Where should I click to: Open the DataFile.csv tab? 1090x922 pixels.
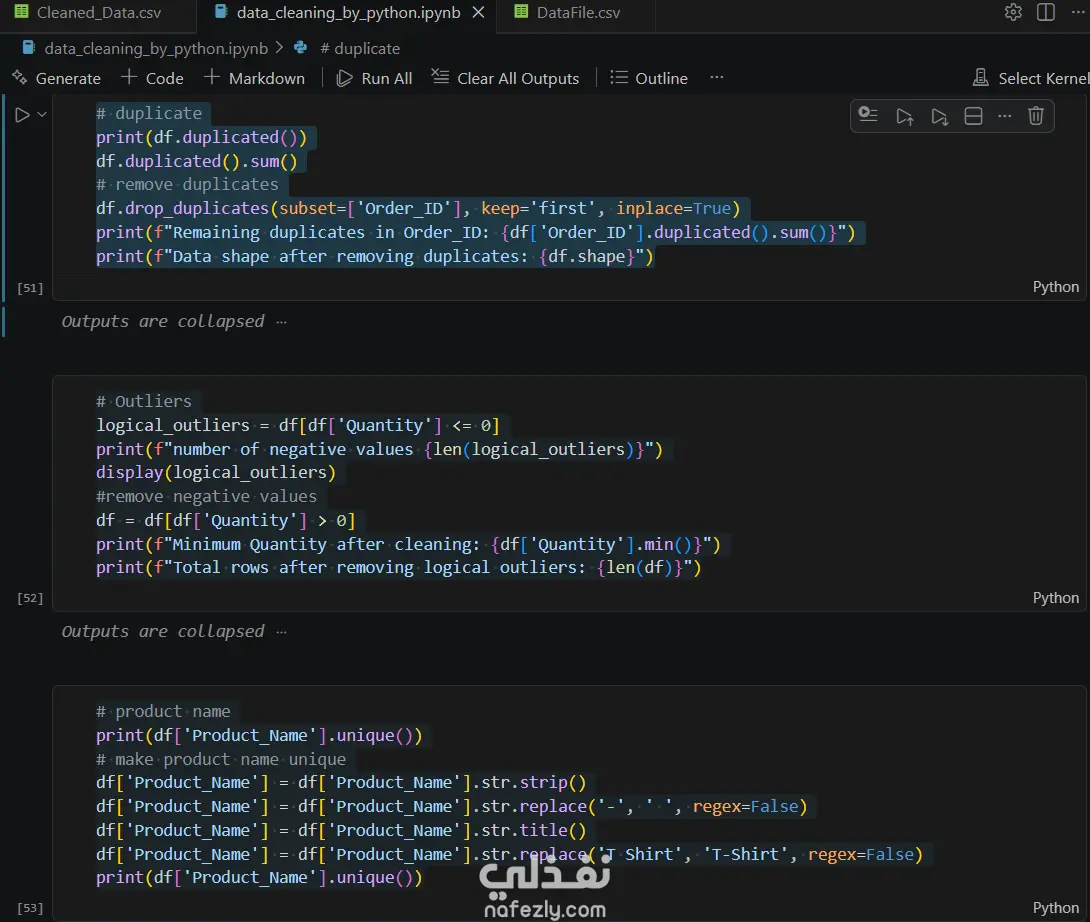567,13
